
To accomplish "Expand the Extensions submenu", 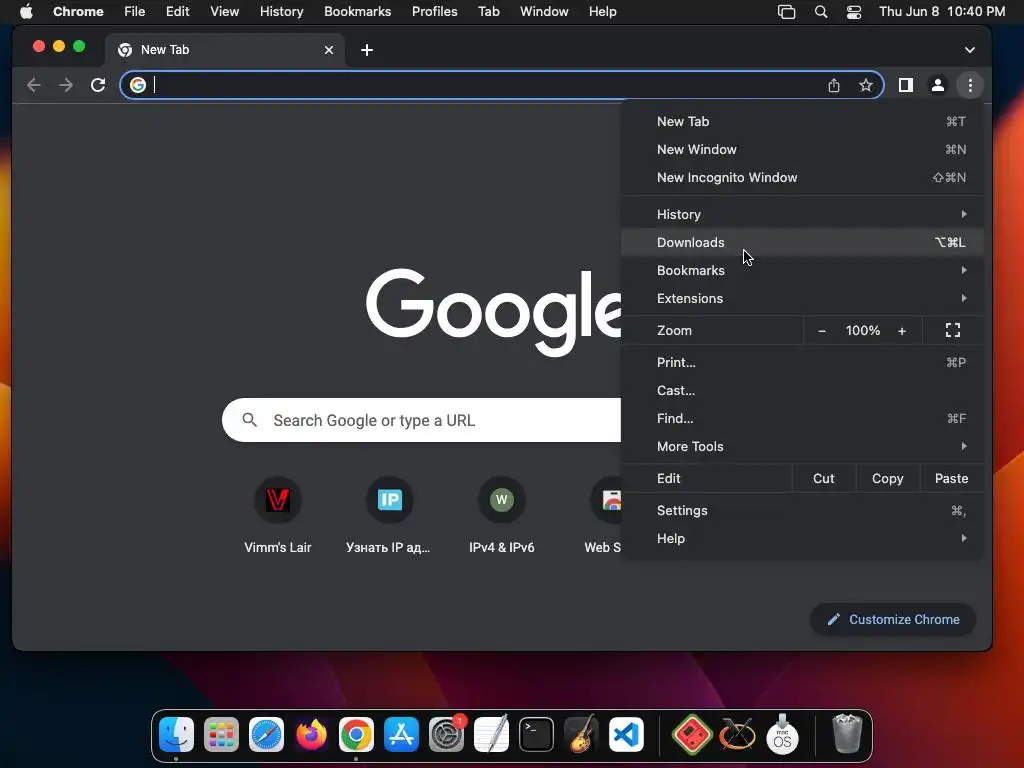I will [x=802, y=298].
